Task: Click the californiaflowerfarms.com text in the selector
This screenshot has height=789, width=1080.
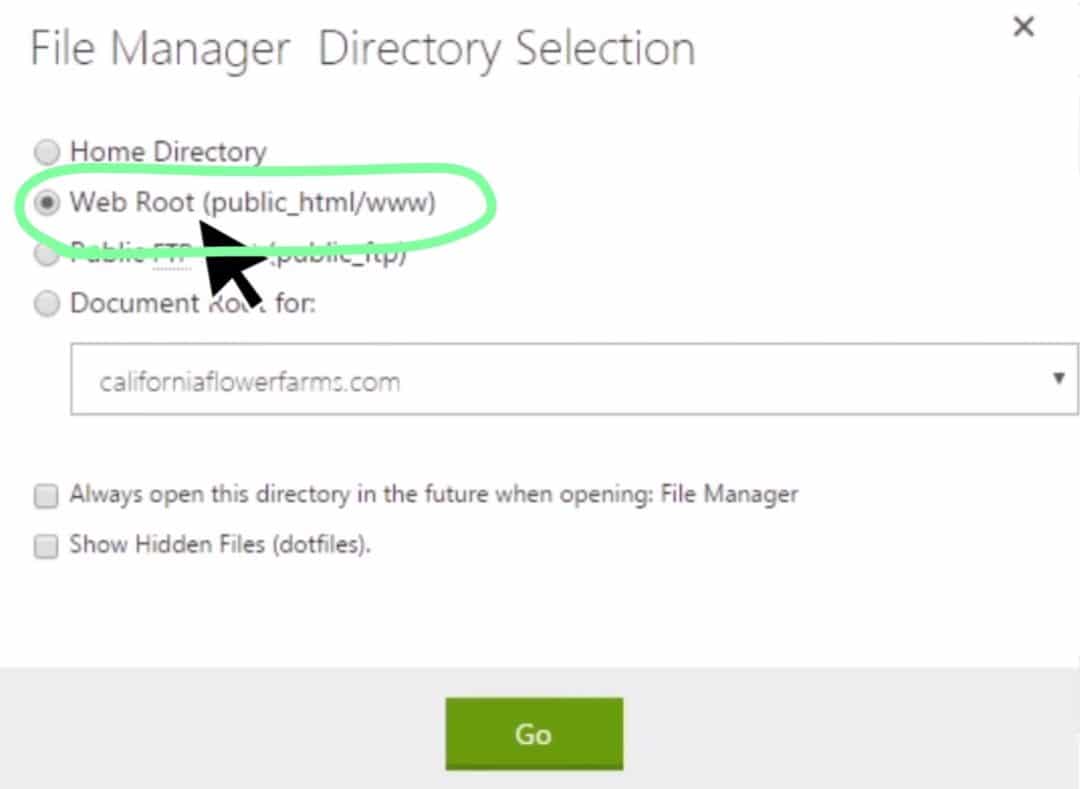Action: [x=250, y=382]
